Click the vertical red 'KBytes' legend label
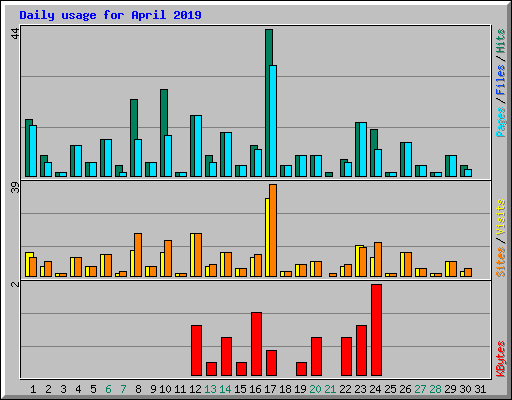 pos(500,359)
